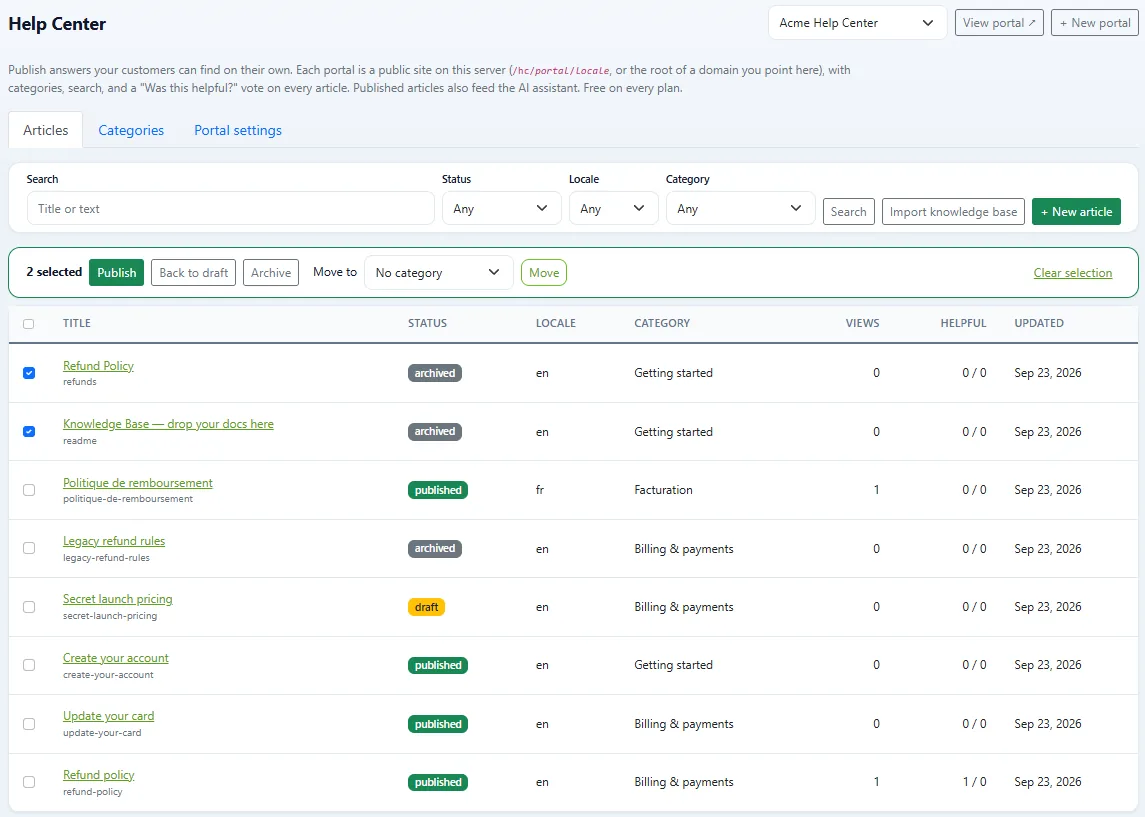Click the CATEGORY column header
This screenshot has width=1145, height=817.
click(x=662, y=323)
